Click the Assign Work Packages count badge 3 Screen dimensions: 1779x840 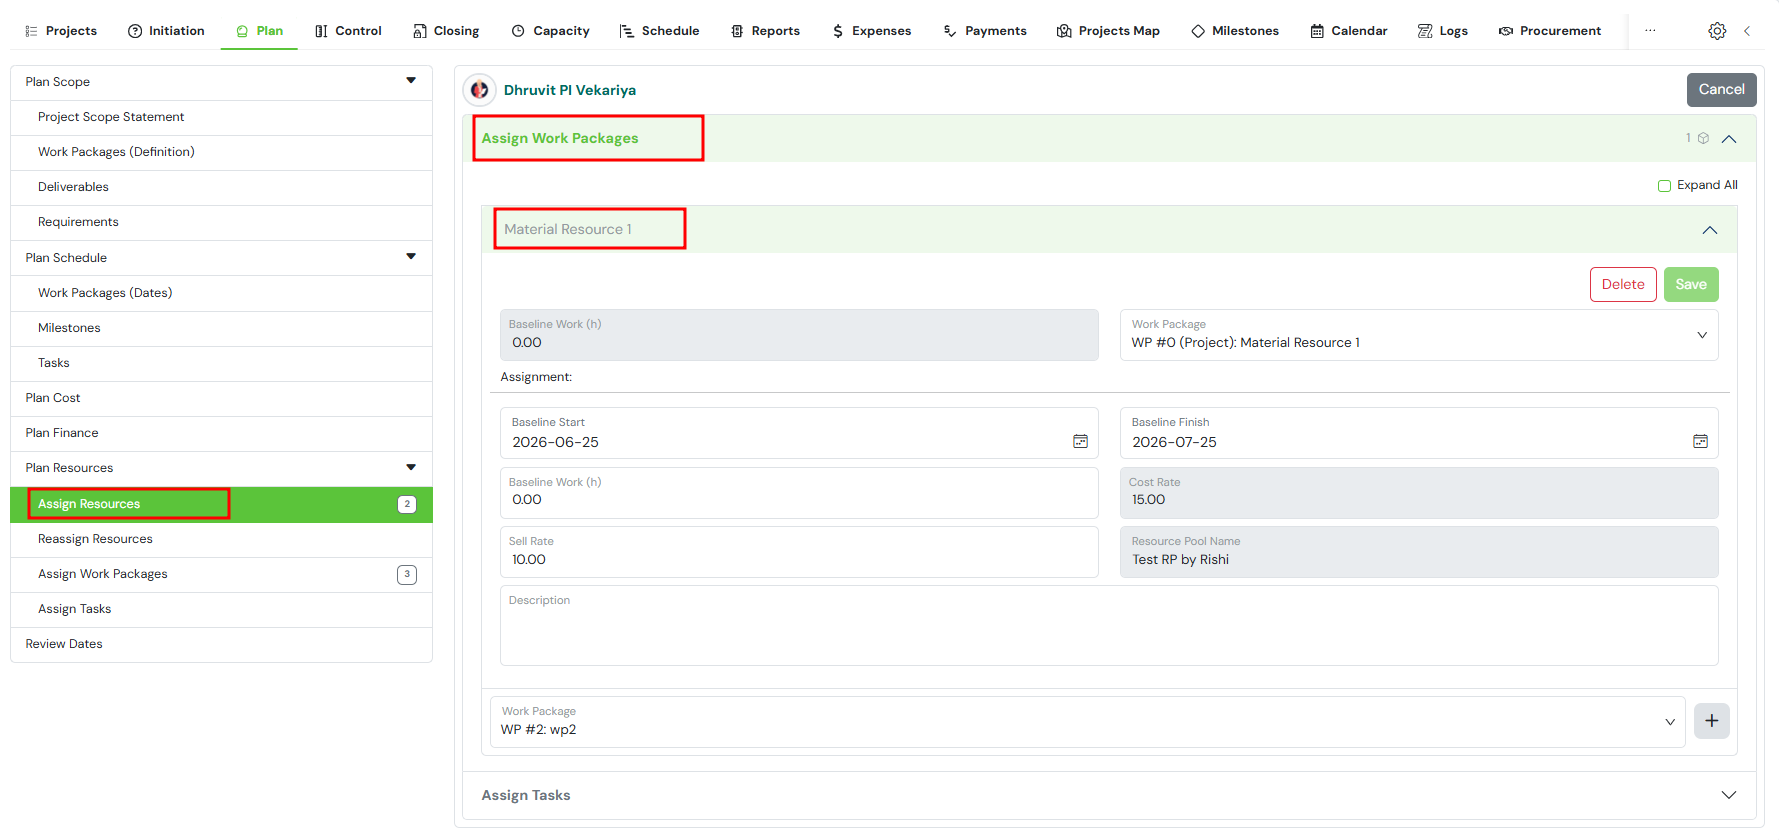(407, 574)
